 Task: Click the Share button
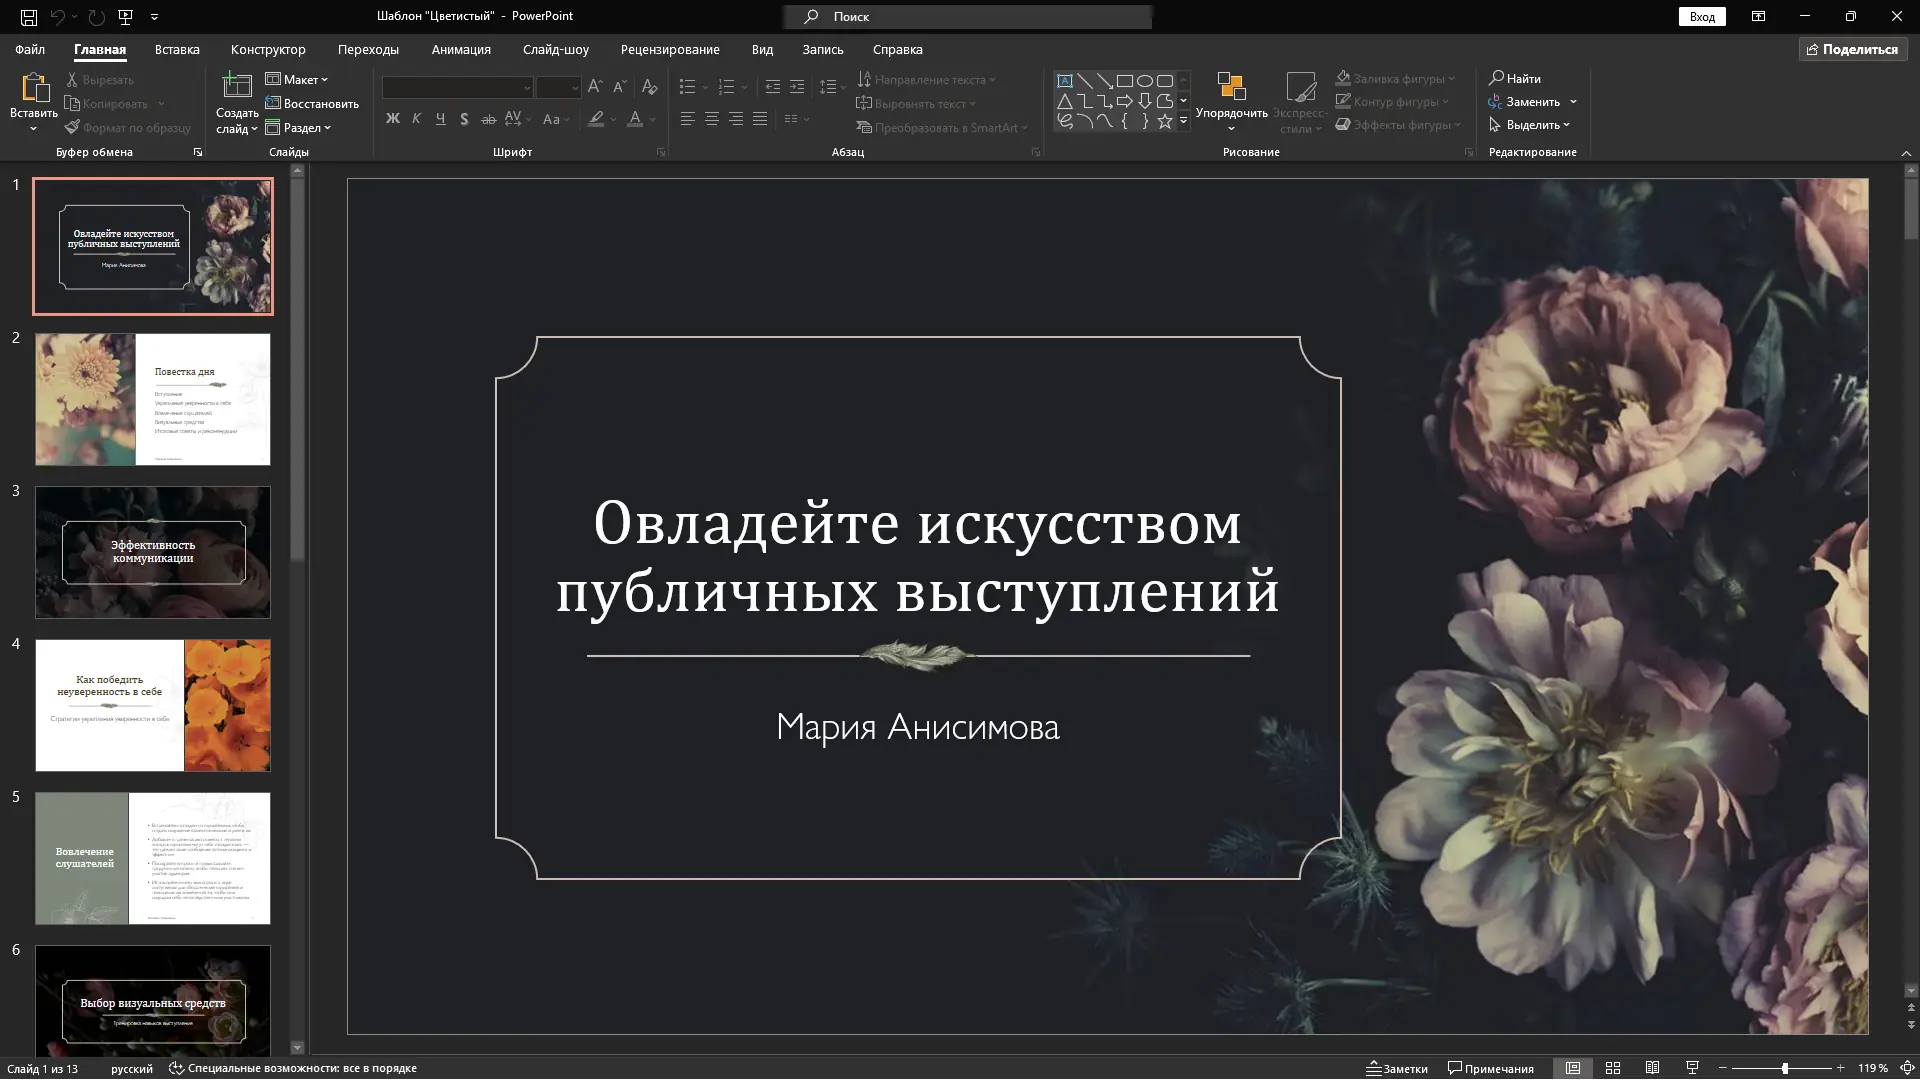click(1852, 49)
